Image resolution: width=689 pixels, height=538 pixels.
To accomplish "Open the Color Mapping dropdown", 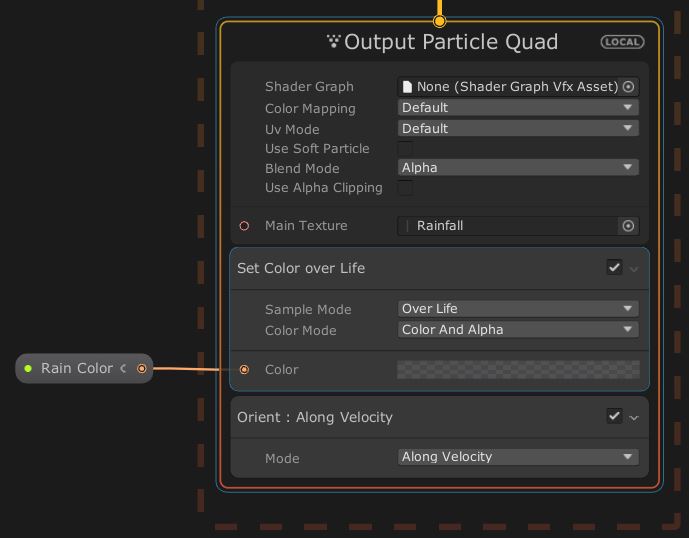I will pyautogui.click(x=518, y=108).
